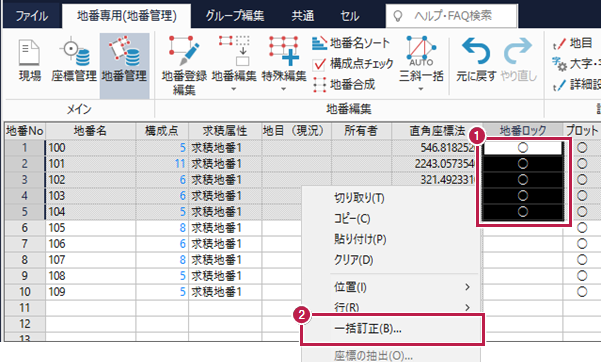This screenshot has width=601, height=362.
Task: Click the 構成点 column header
Action: (162, 131)
